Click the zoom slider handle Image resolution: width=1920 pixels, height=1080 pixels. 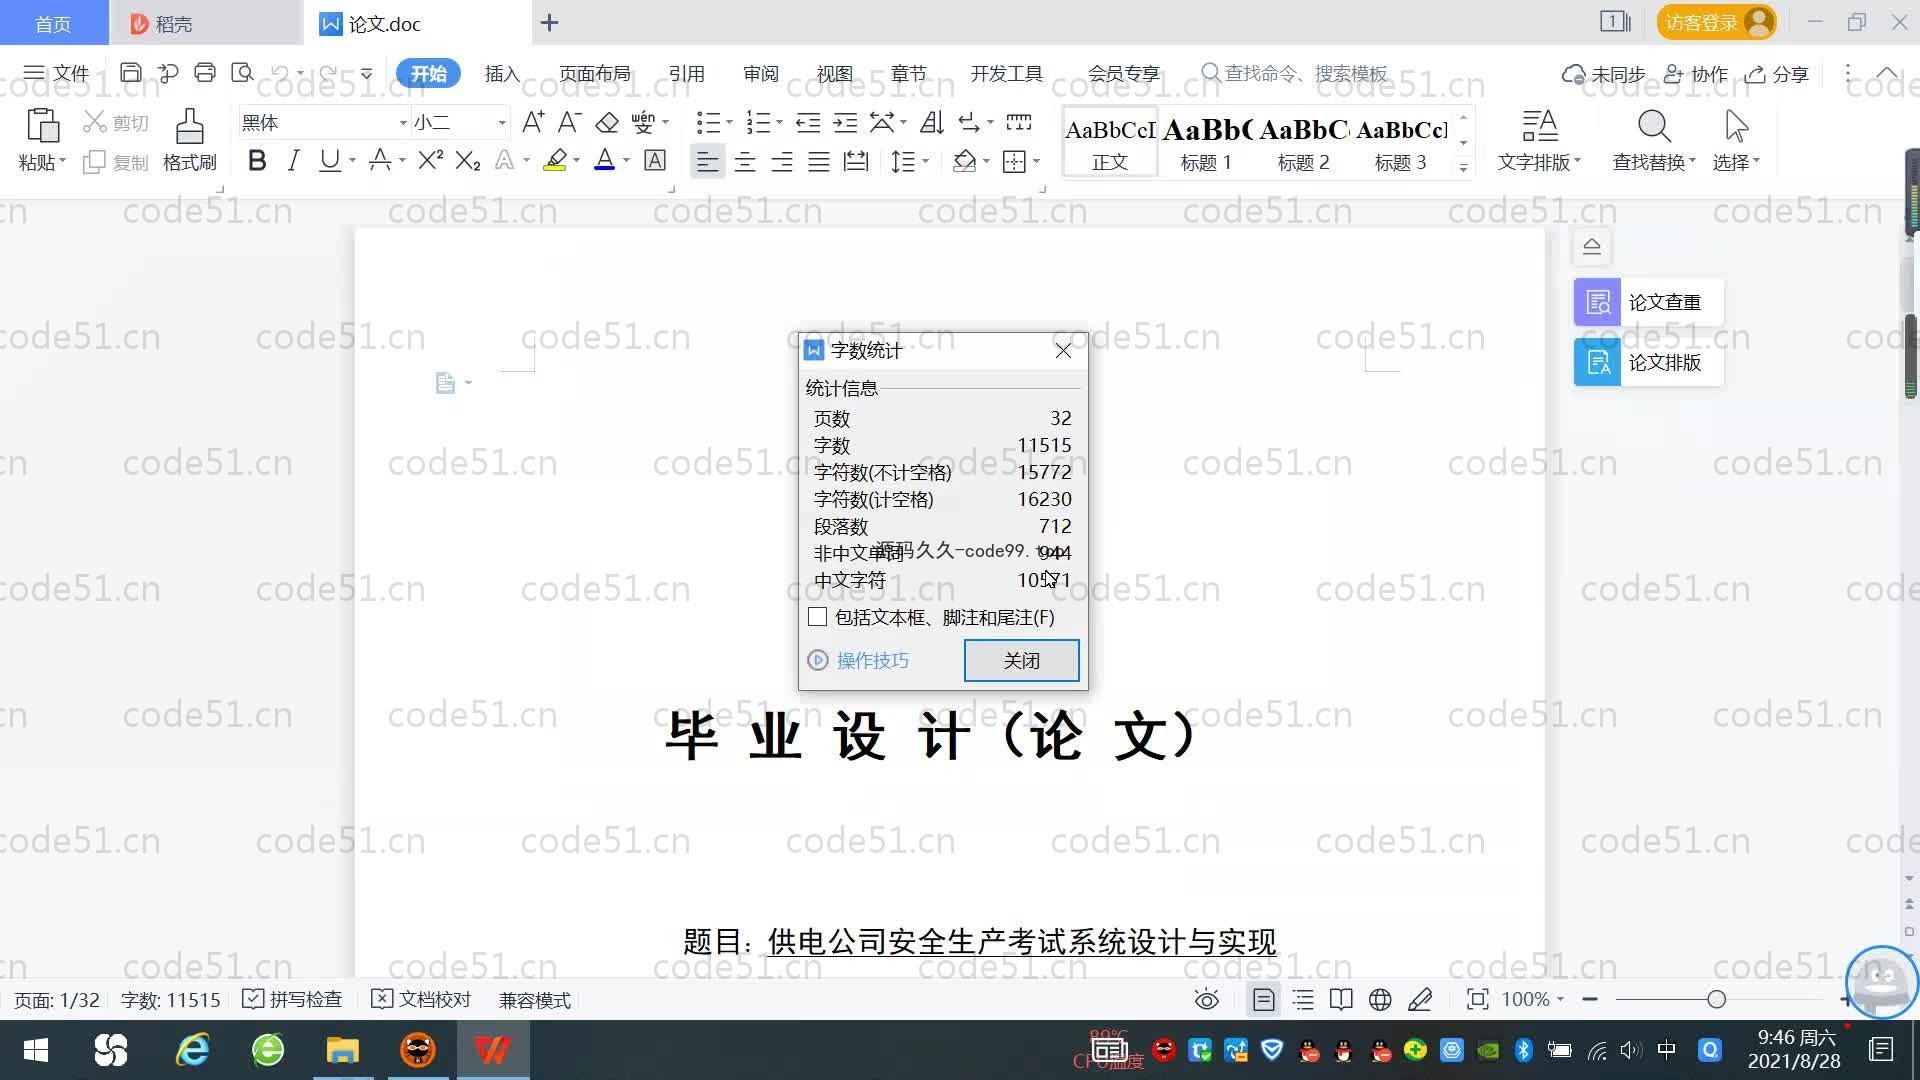pyautogui.click(x=1716, y=1000)
